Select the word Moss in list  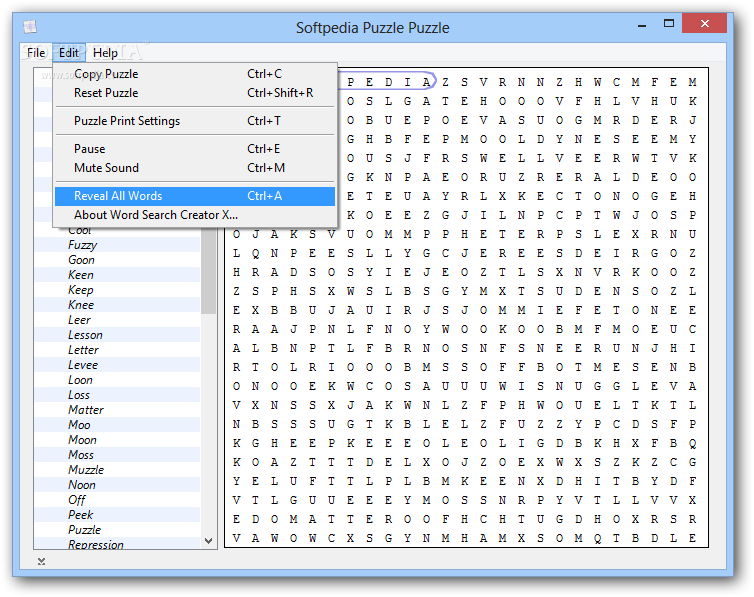pos(81,455)
